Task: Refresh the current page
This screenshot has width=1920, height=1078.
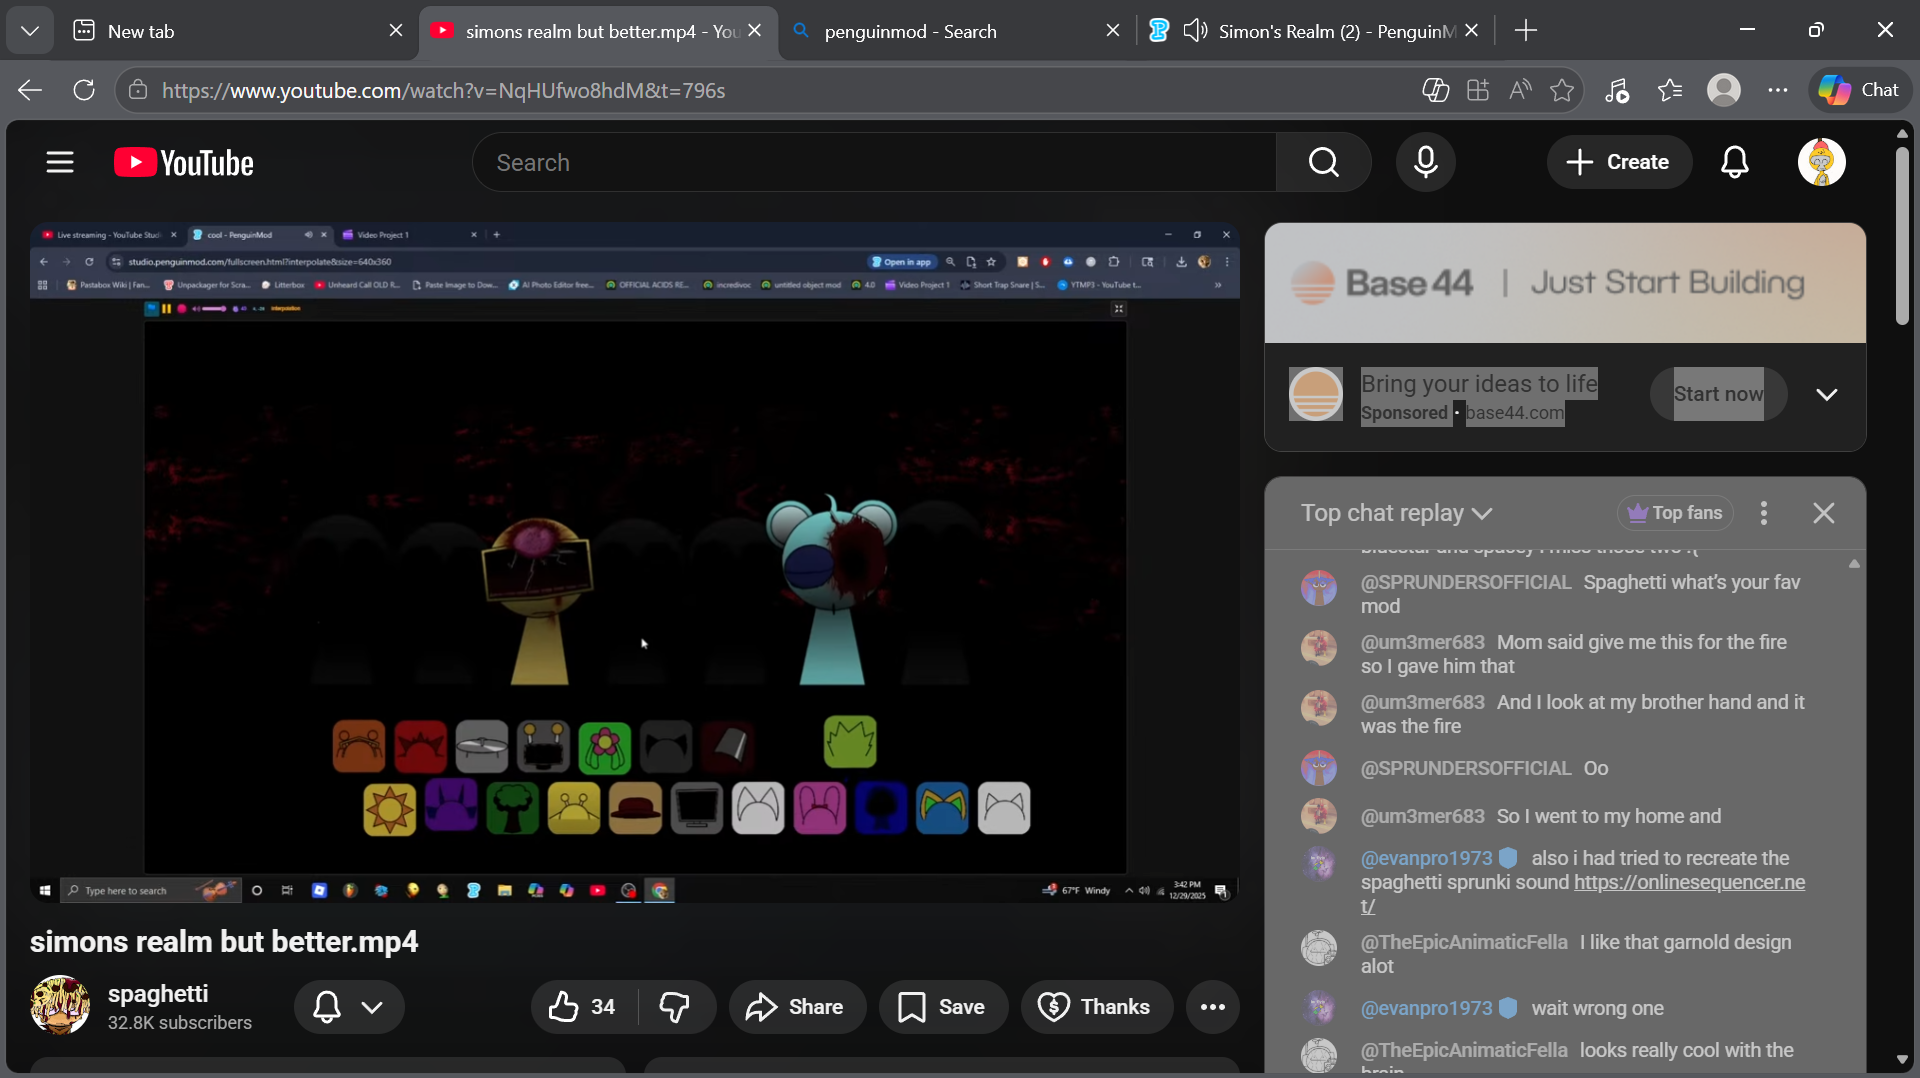Action: coord(84,90)
